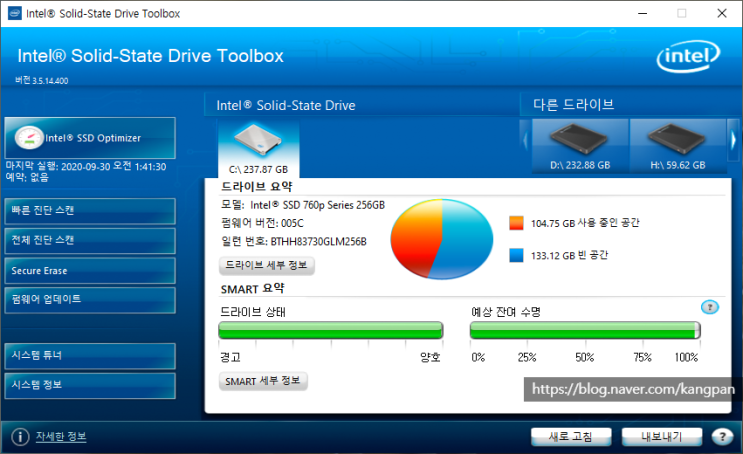The image size is (743, 454).
Task: Click the Intel logo
Action: [689, 56]
